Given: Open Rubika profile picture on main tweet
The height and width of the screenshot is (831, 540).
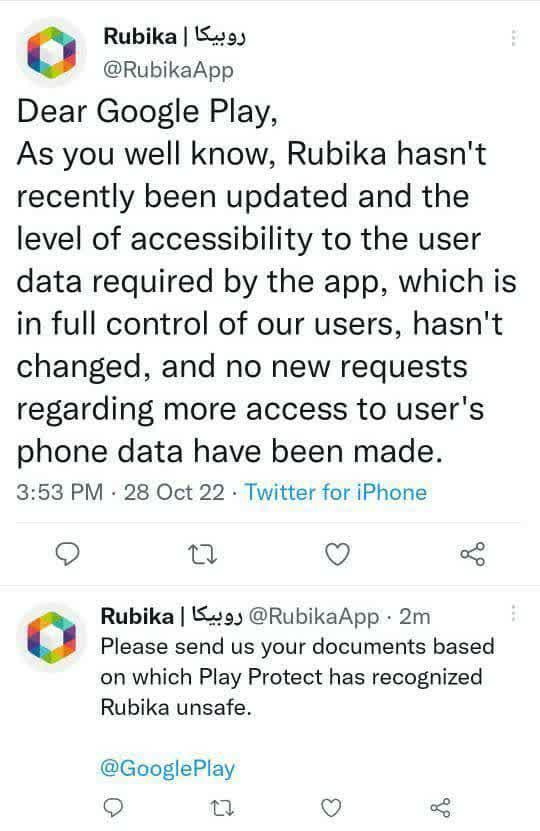Looking at the screenshot, I should [x=51, y=53].
